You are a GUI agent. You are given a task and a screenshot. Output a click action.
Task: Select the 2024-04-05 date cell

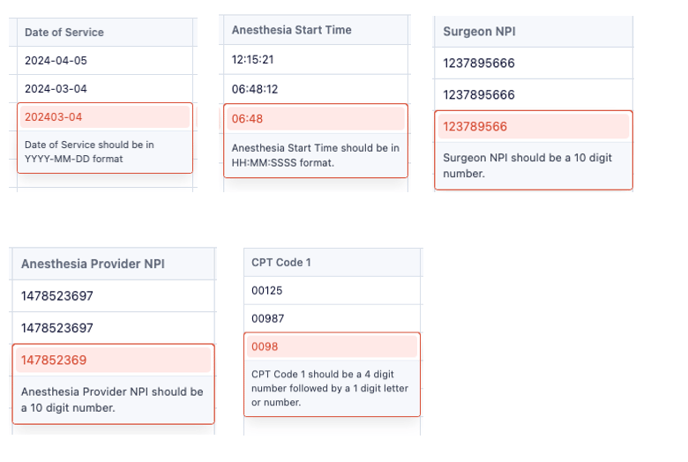coord(105,61)
